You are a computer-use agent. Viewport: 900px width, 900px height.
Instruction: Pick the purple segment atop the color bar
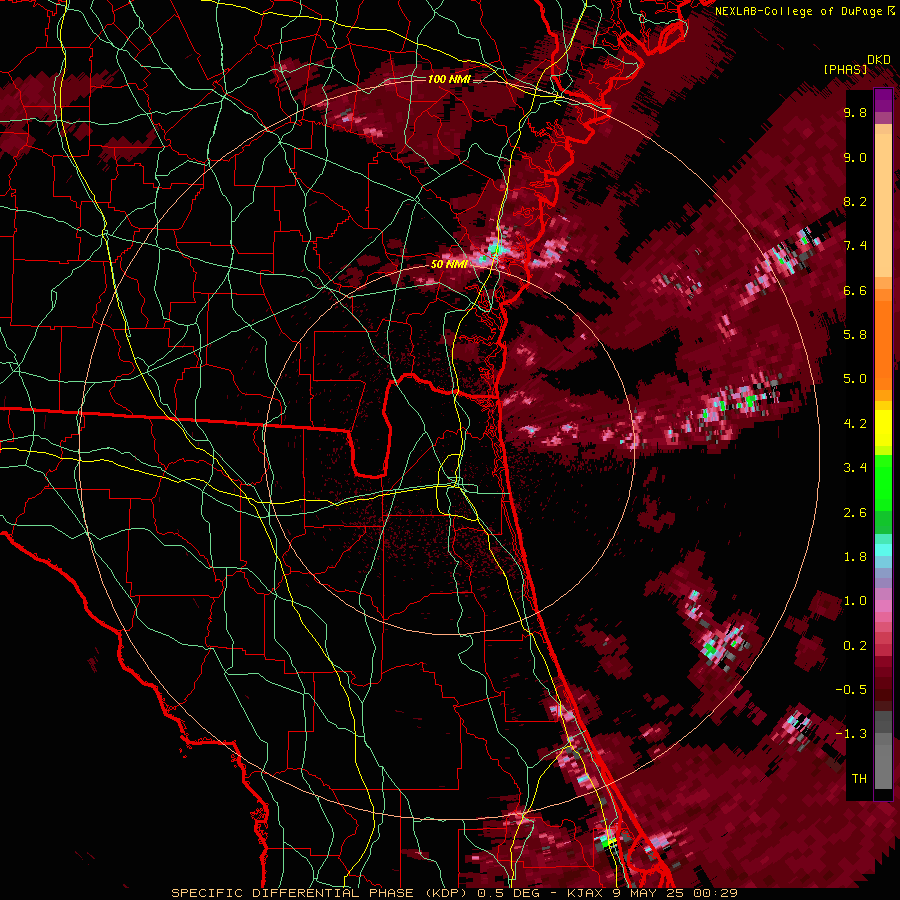883,100
